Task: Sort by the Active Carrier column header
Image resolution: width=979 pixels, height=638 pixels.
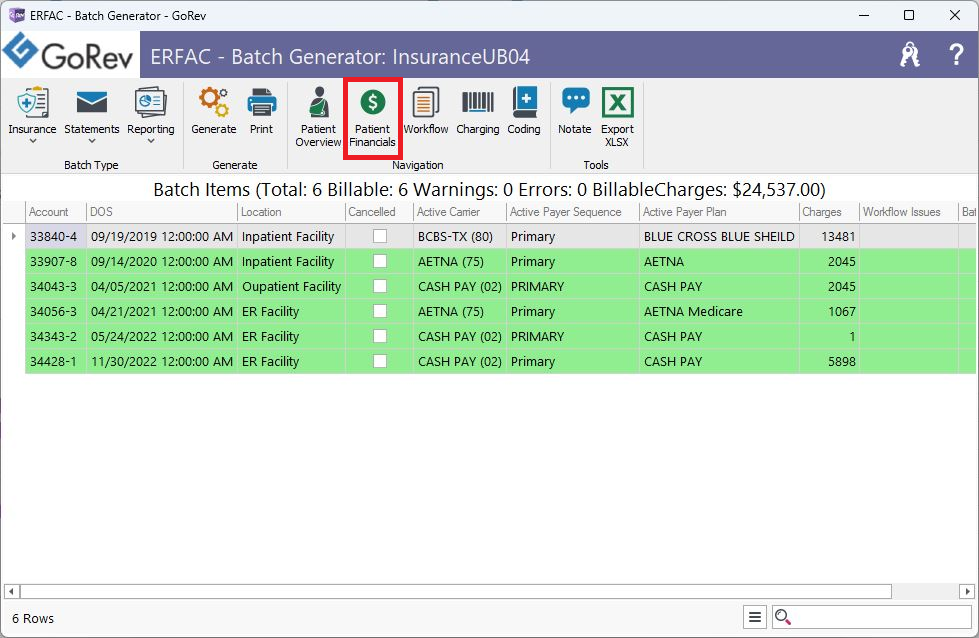Action: click(x=460, y=212)
